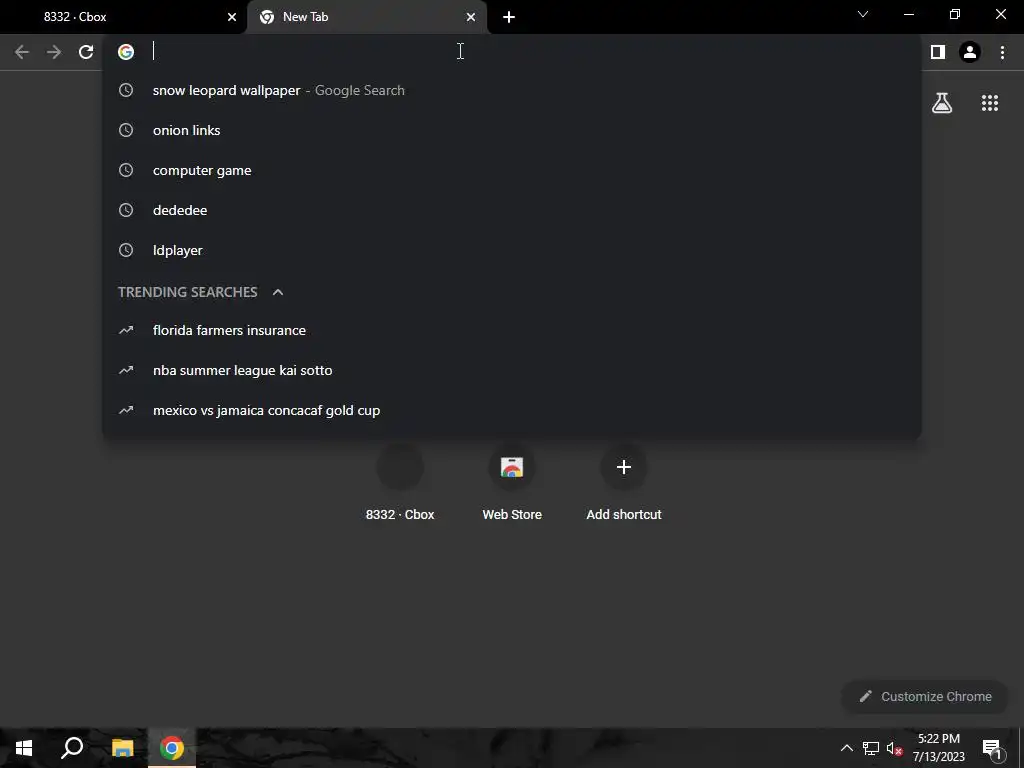The width and height of the screenshot is (1024, 768).
Task: Open File Explorer from taskbar
Action: coord(122,748)
